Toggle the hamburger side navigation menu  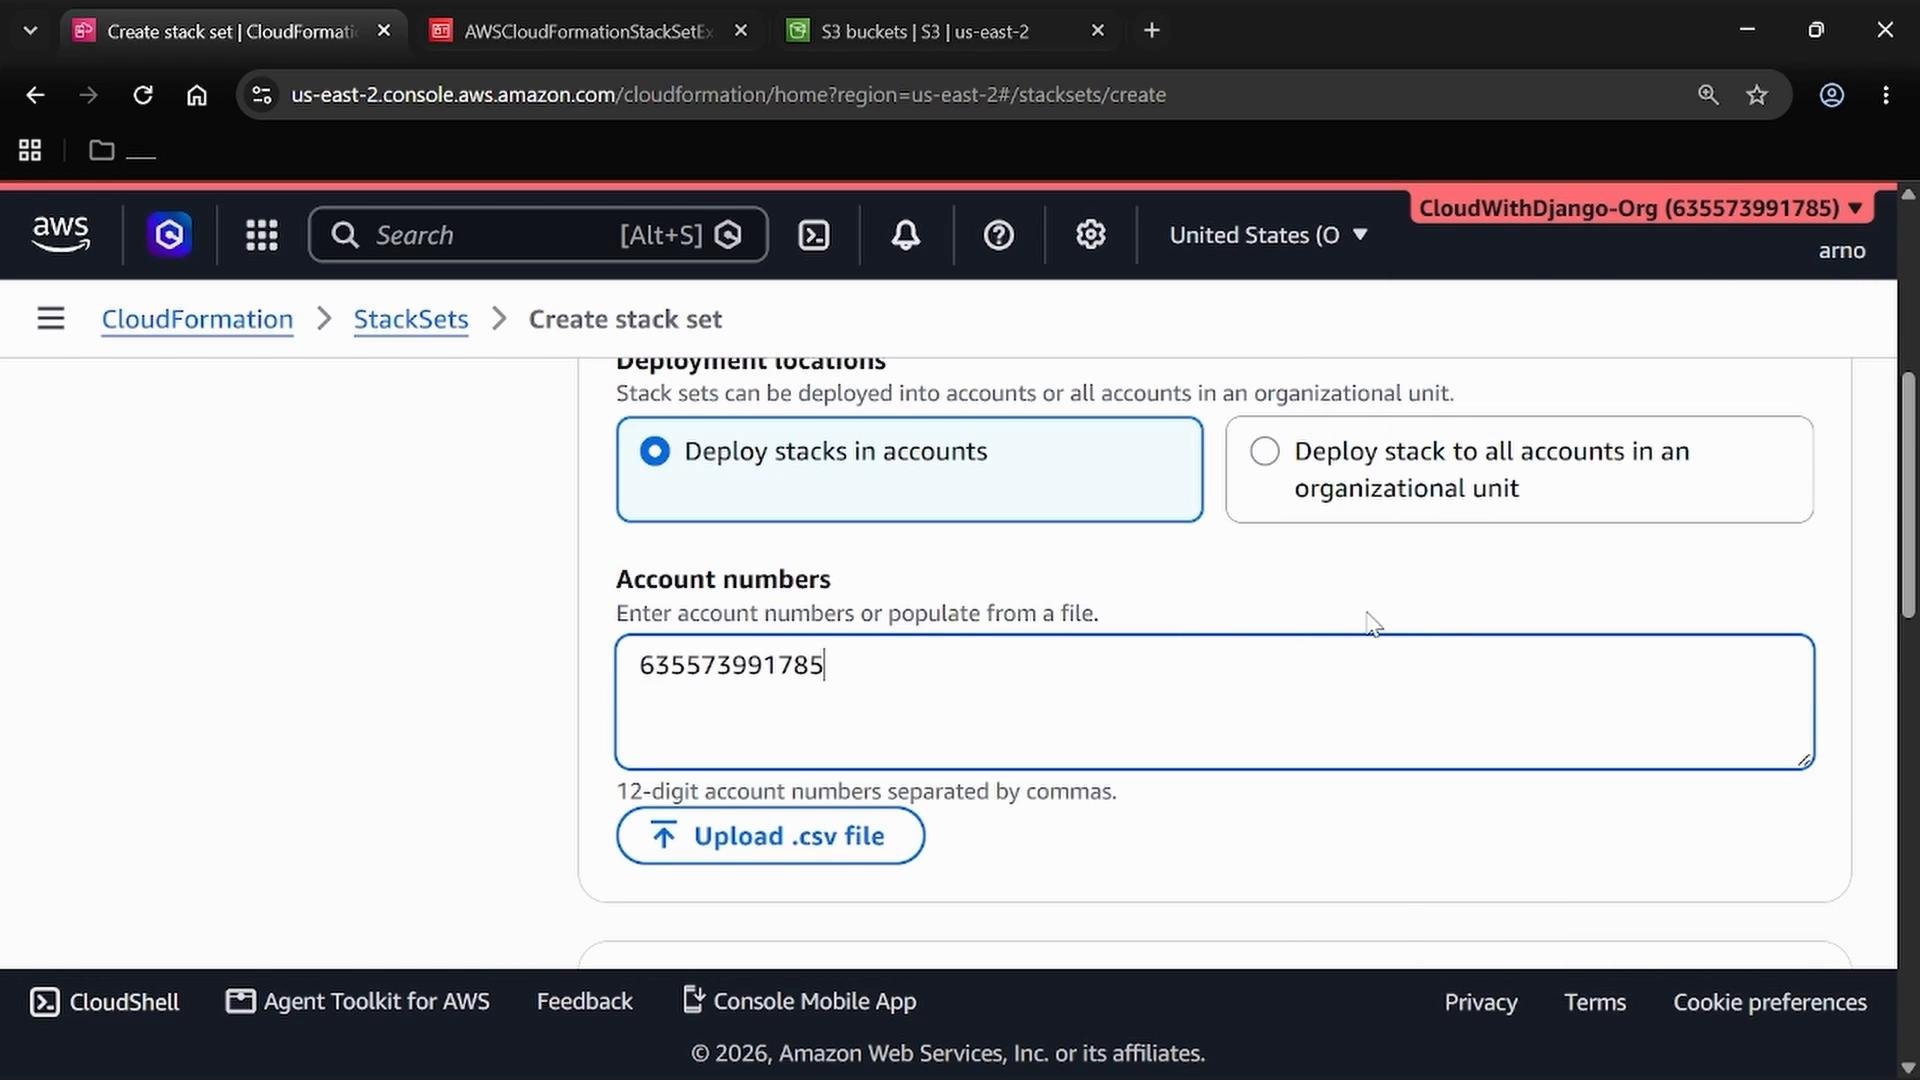(51, 319)
